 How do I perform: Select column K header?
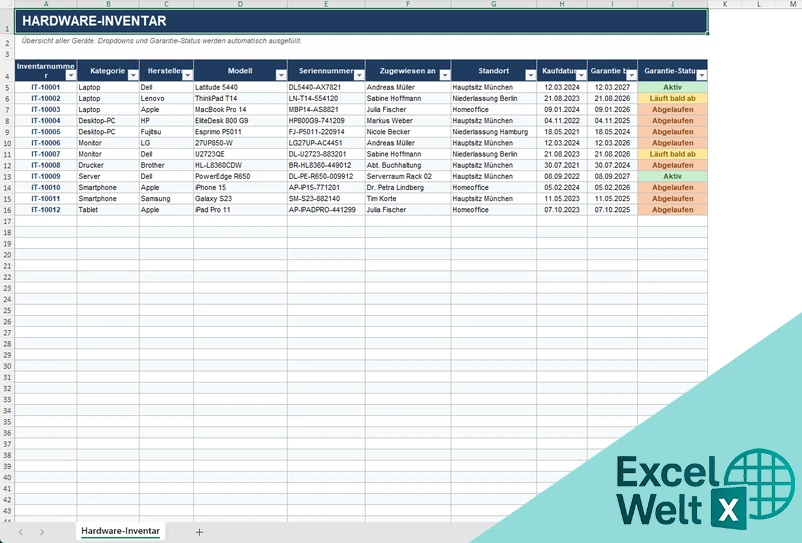(x=725, y=4)
